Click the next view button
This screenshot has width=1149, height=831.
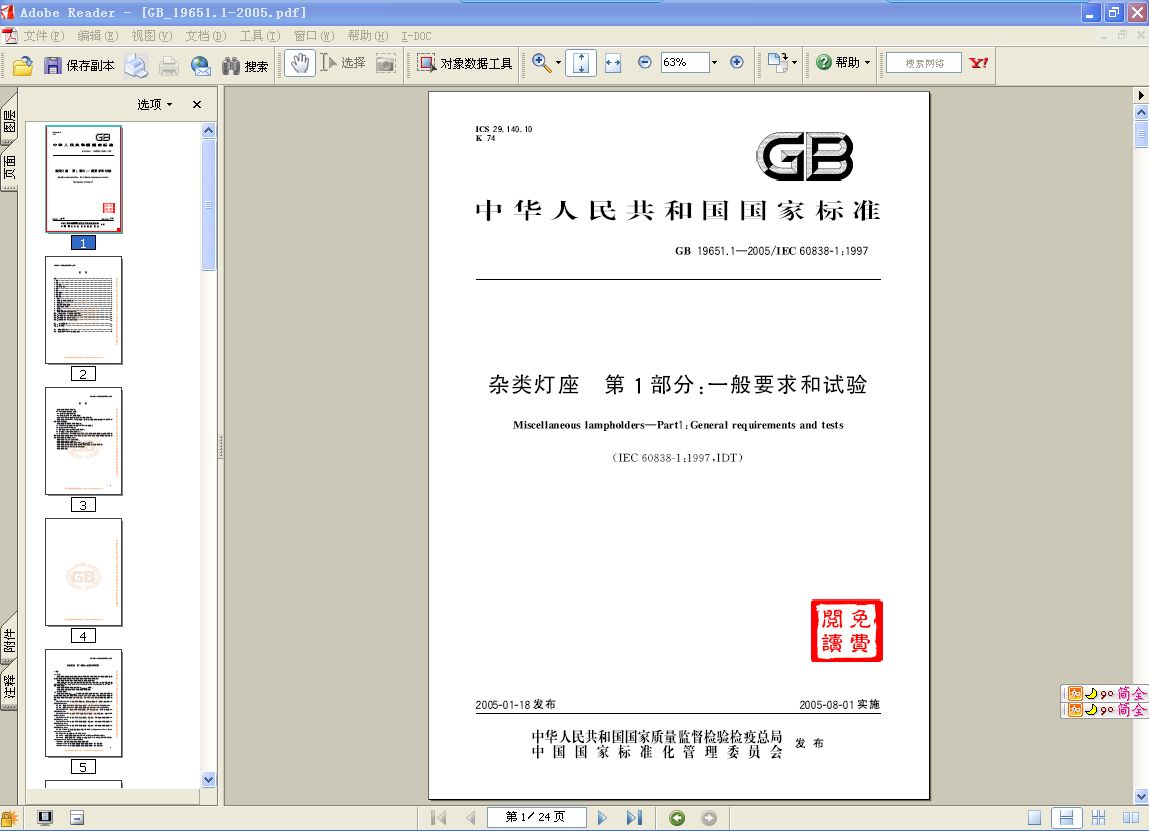tap(709, 817)
